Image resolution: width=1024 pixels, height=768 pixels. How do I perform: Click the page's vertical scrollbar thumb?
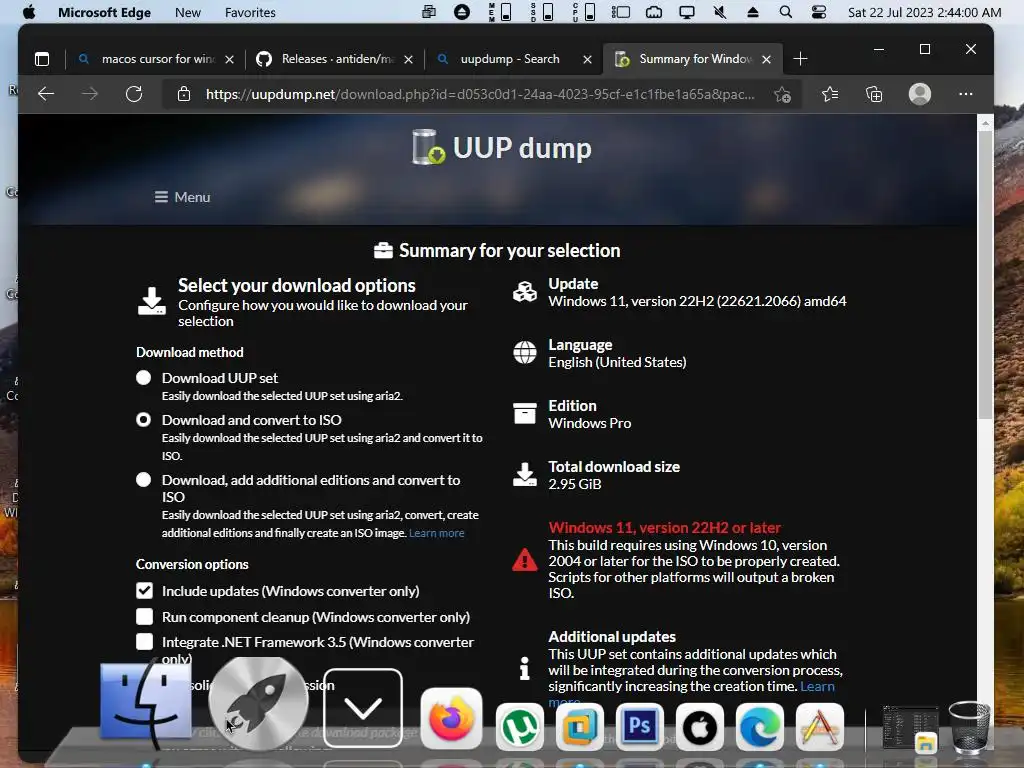985,274
